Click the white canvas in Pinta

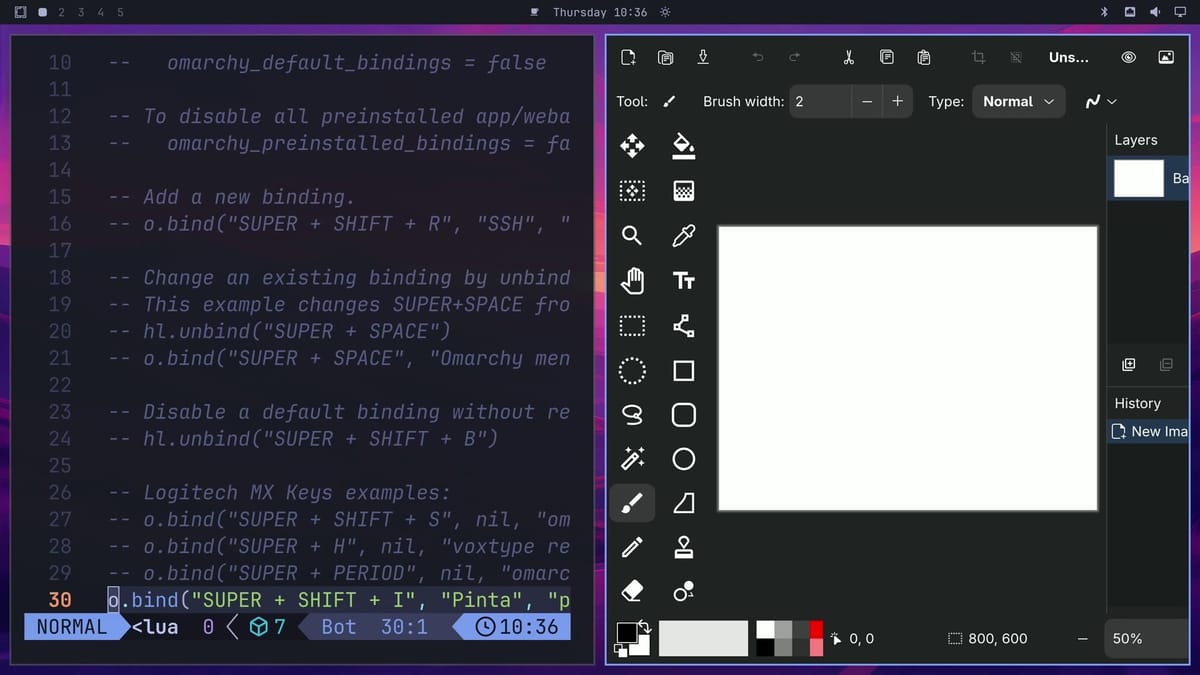click(908, 368)
